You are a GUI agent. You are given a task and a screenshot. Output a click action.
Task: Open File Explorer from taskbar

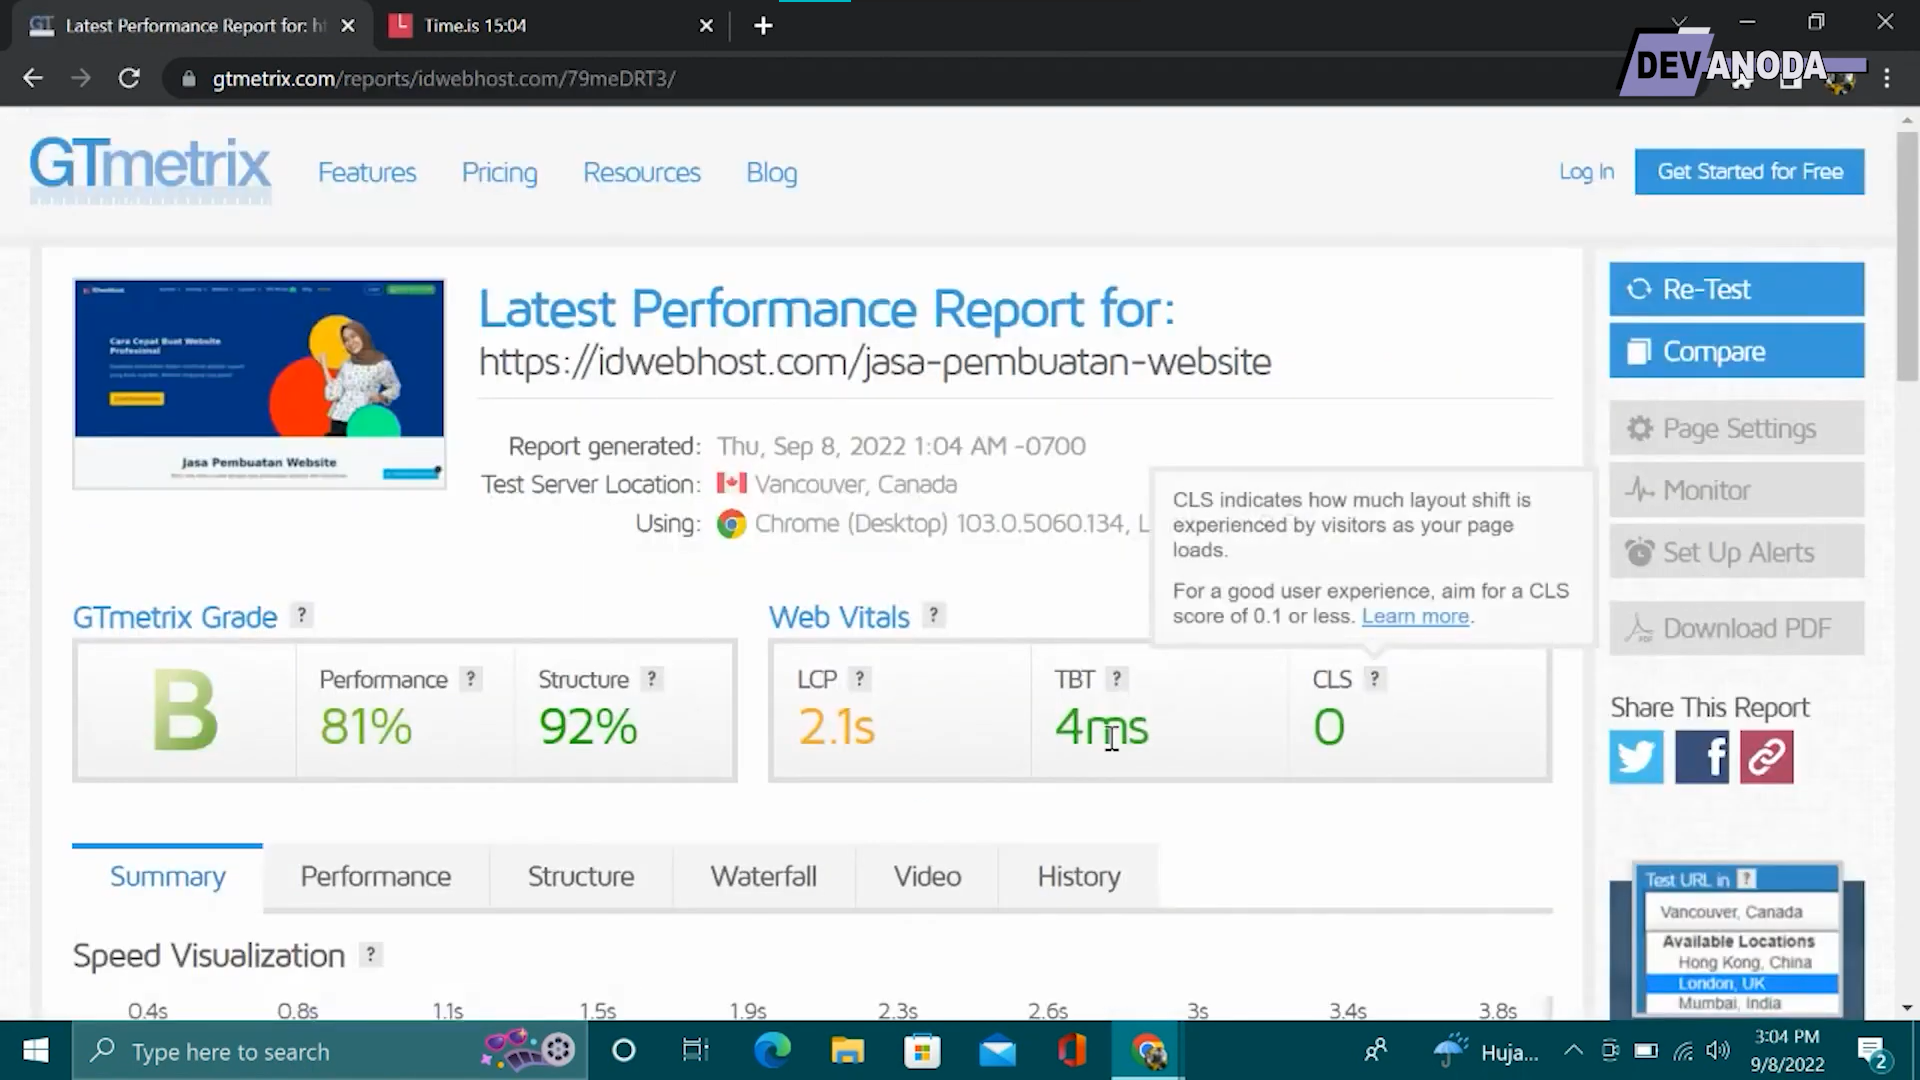click(847, 1051)
